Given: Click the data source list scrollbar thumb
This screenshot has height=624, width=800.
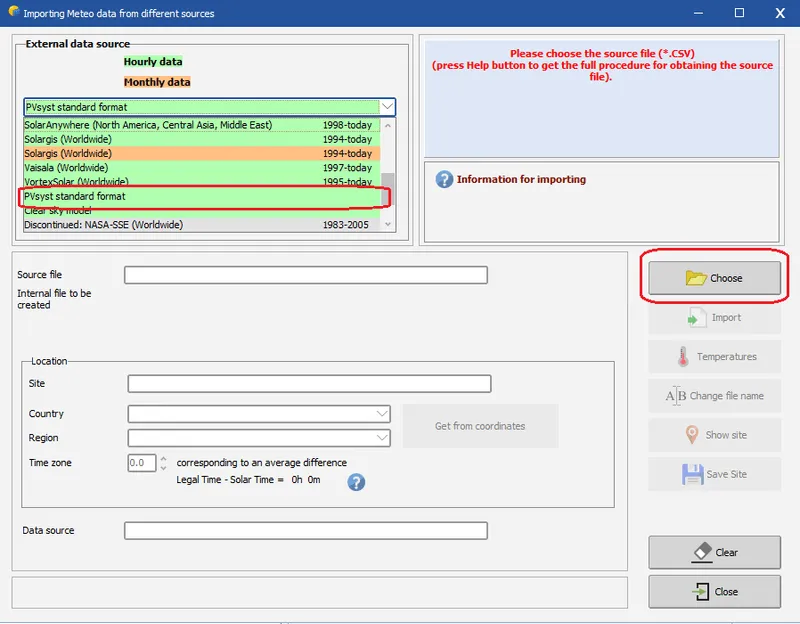Looking at the screenshot, I should tap(388, 189).
